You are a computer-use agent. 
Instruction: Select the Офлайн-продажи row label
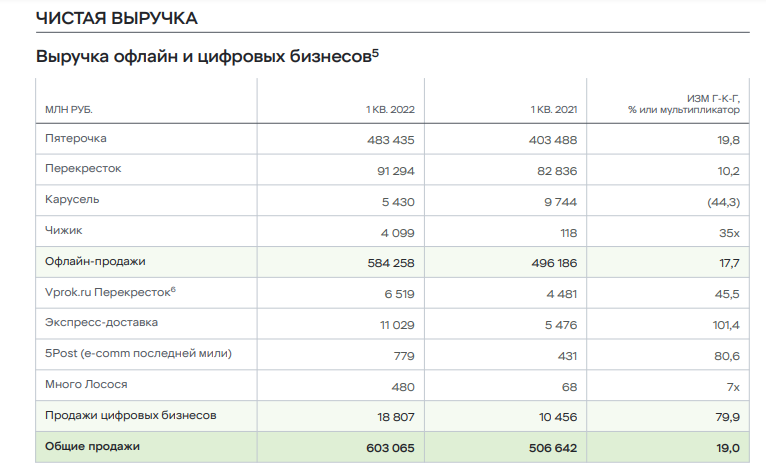tap(95, 261)
